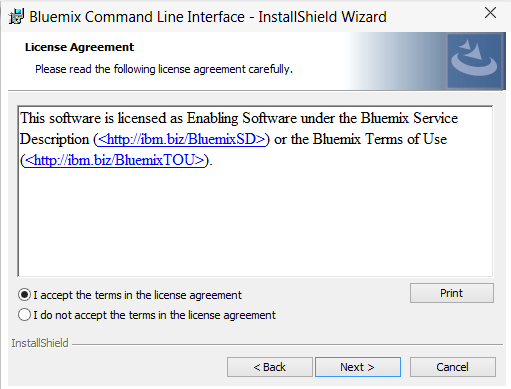511x389 pixels.
Task: Print the license agreement
Action: [452, 293]
